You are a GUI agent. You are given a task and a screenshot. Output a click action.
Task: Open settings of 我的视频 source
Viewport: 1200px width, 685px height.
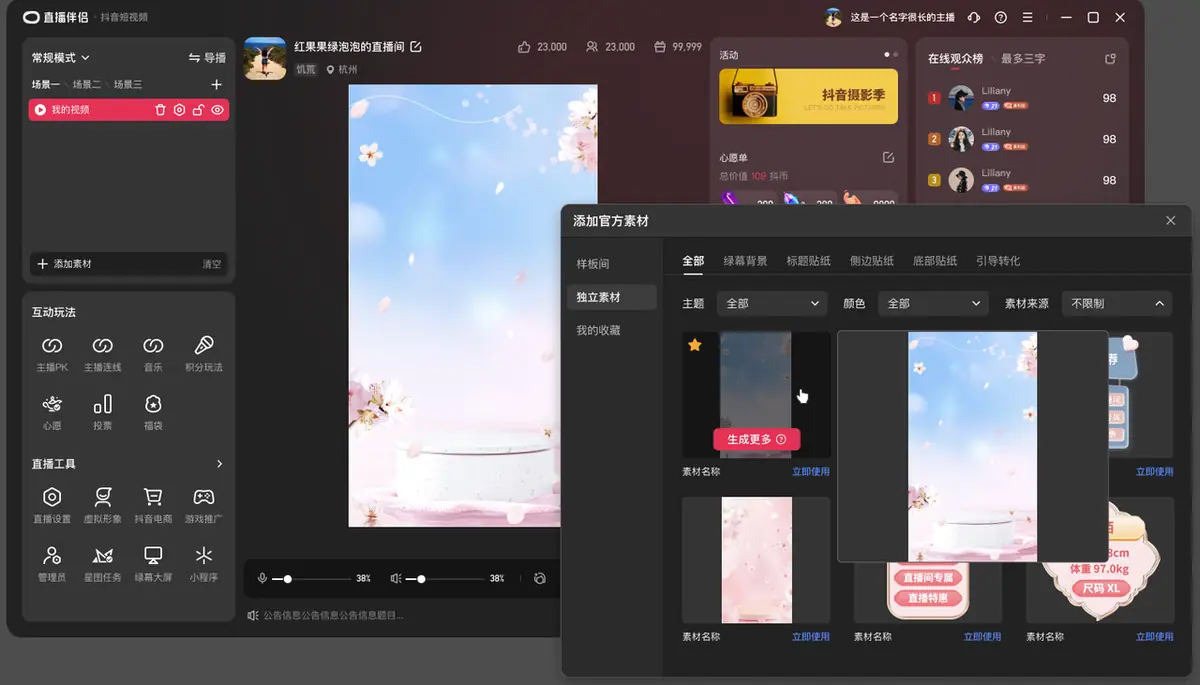click(179, 110)
